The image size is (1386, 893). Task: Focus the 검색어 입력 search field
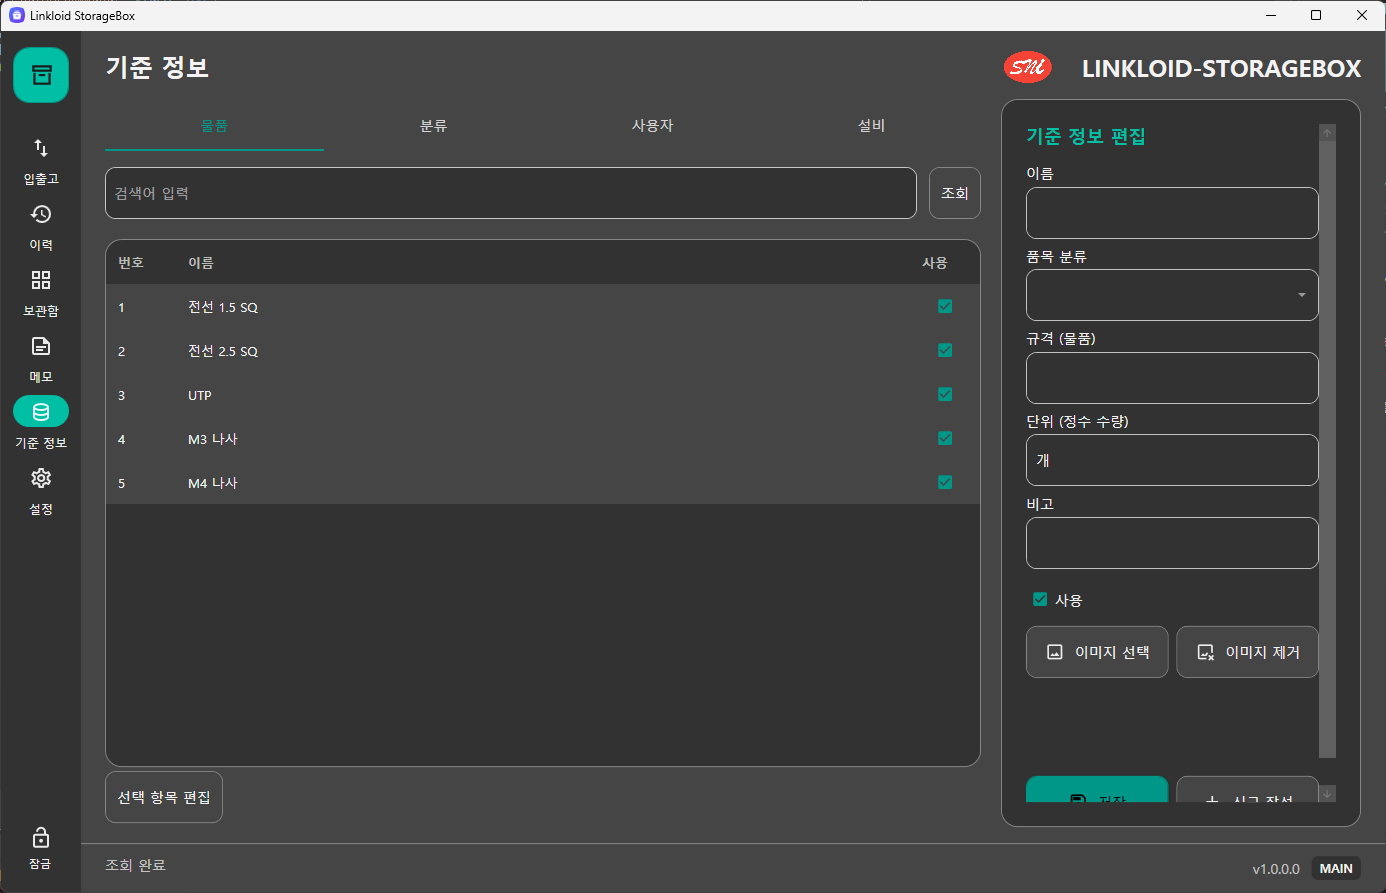coord(511,193)
